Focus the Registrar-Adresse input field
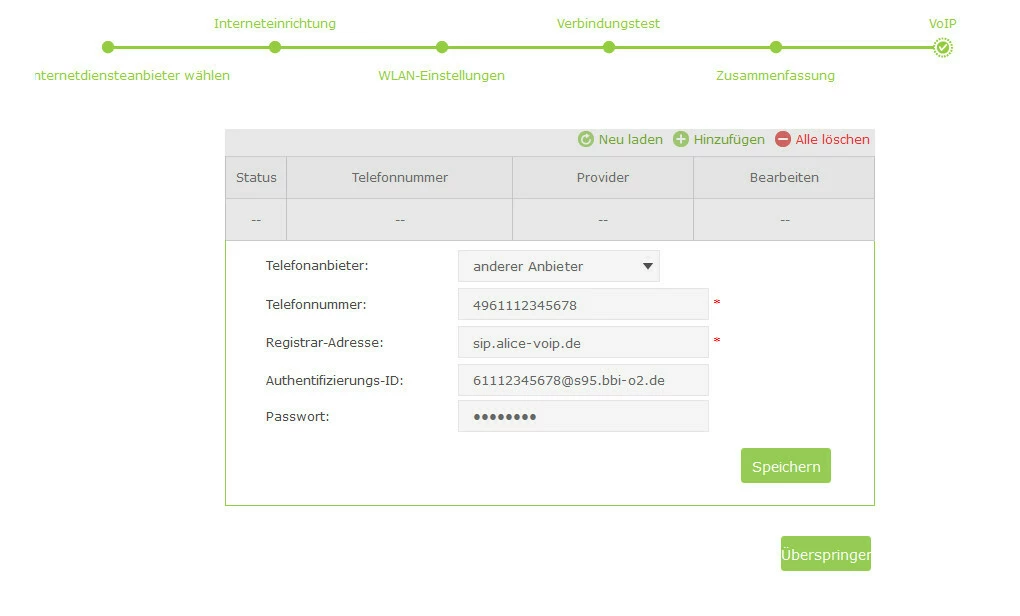 583,342
